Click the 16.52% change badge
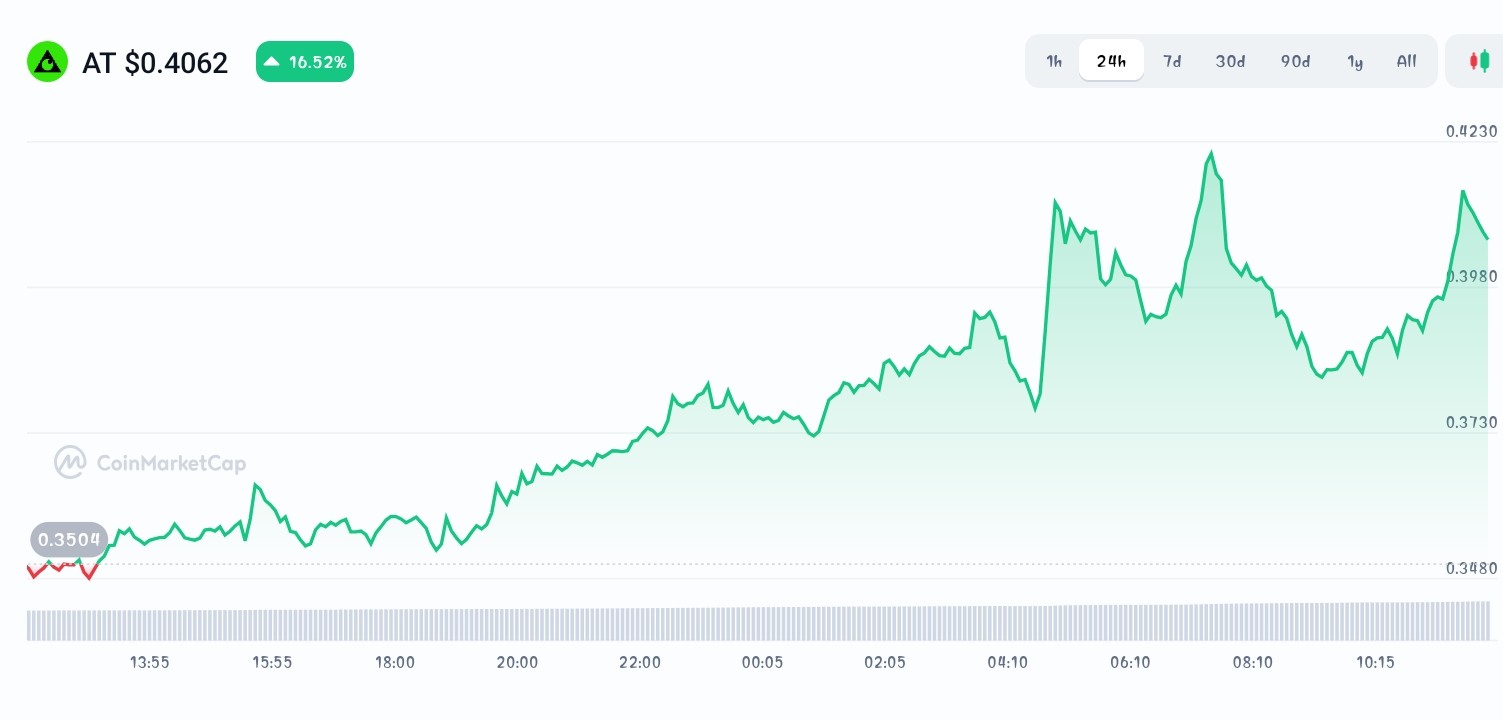1503x720 pixels. (305, 62)
